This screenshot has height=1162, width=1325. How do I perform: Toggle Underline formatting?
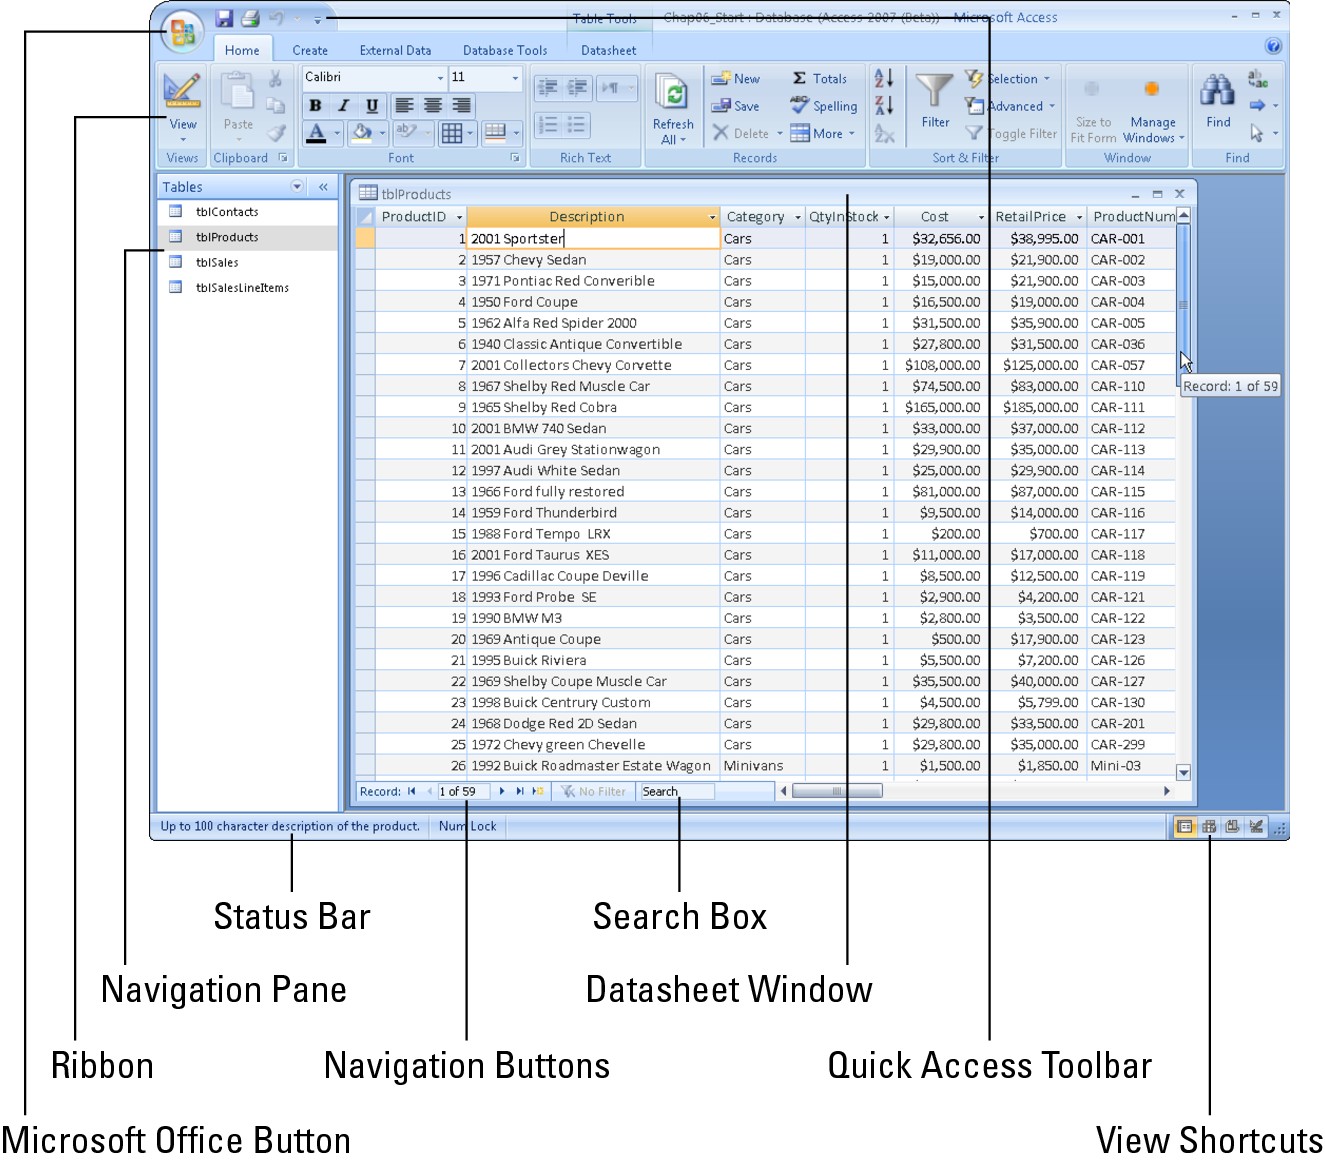click(x=372, y=105)
